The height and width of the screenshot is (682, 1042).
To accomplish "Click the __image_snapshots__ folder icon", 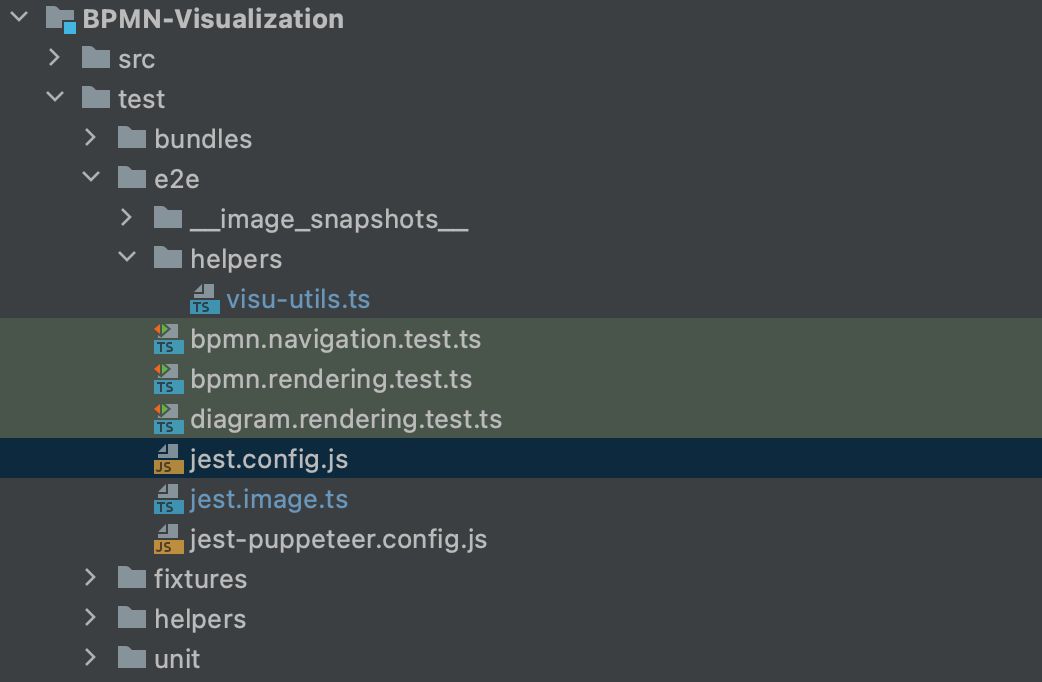I will pos(168,219).
